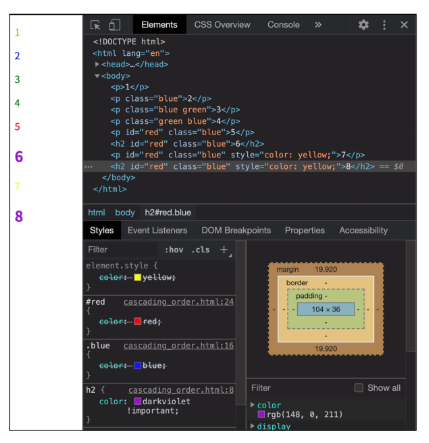Viewport: 429px width, 443px height.
Task: Click the padding label in box model
Action: pos(309,296)
